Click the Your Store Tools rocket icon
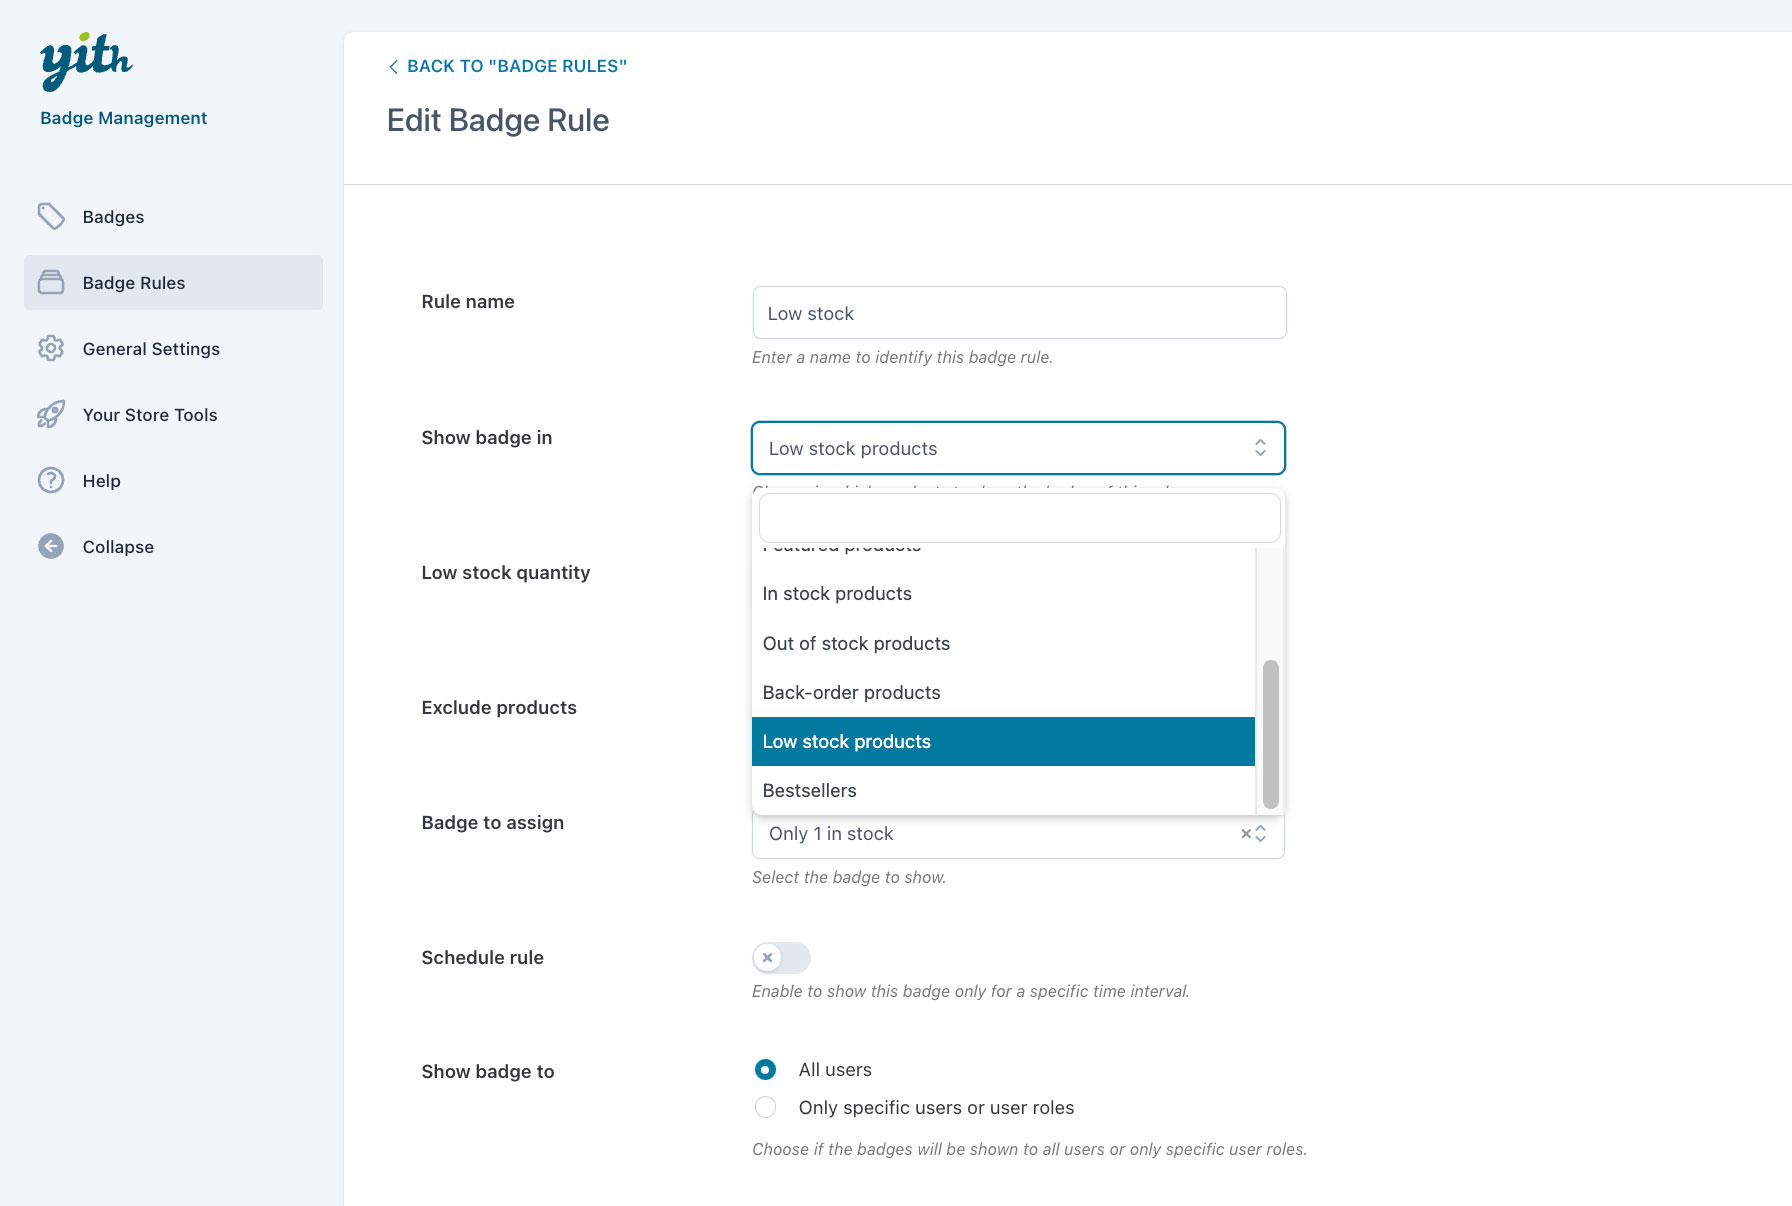Viewport: 1792px width, 1206px height. pos(51,414)
